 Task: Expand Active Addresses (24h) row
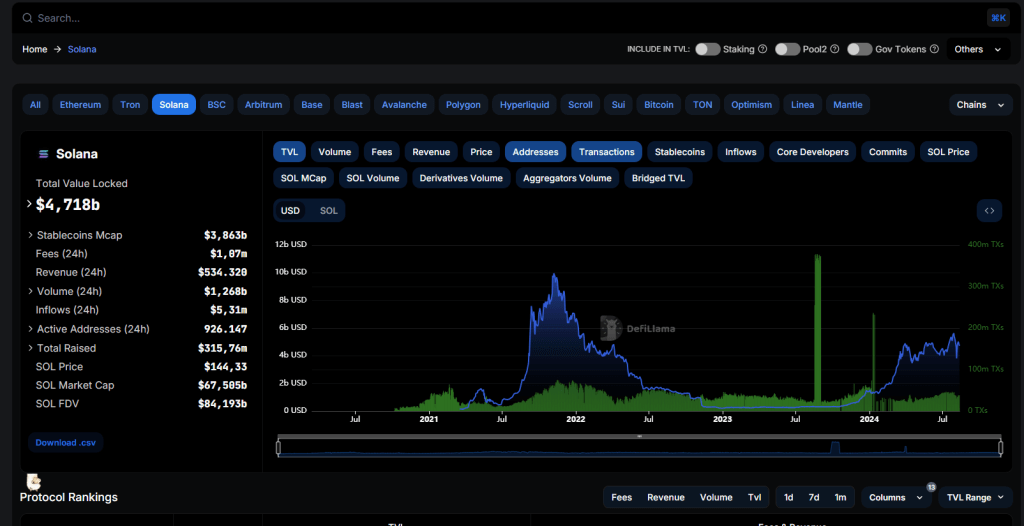coord(31,329)
